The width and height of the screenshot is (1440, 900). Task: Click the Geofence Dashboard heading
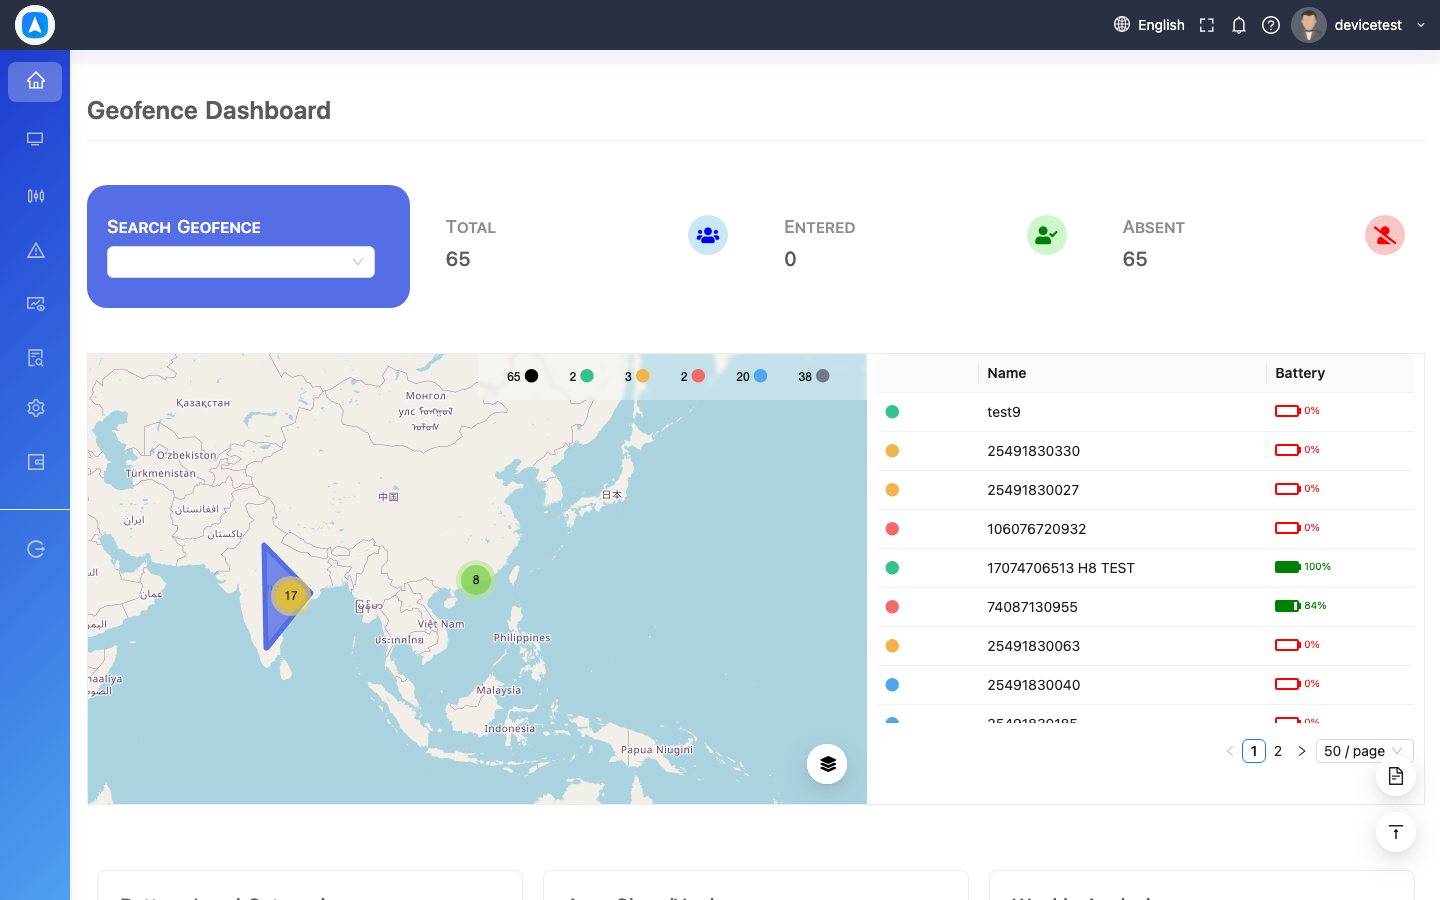point(209,110)
